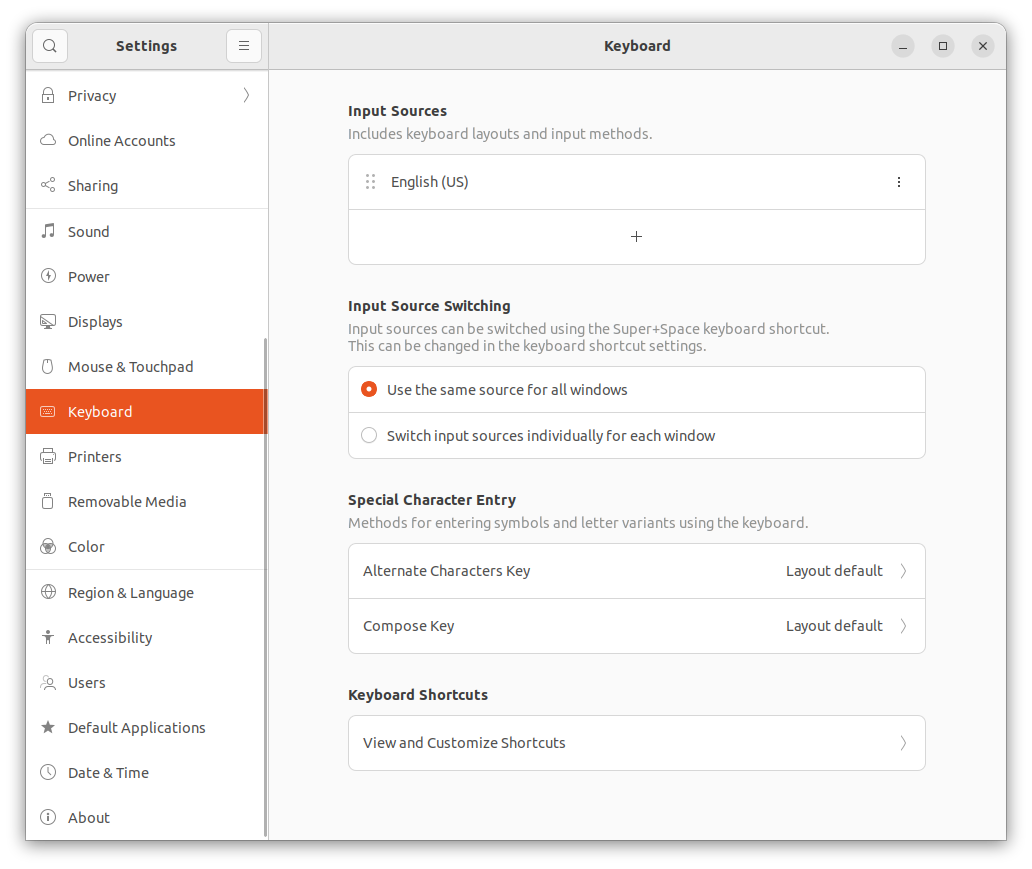Screen dimensions: 1032x869
Task: Open View and Customize Shortcuts
Action: click(x=637, y=743)
